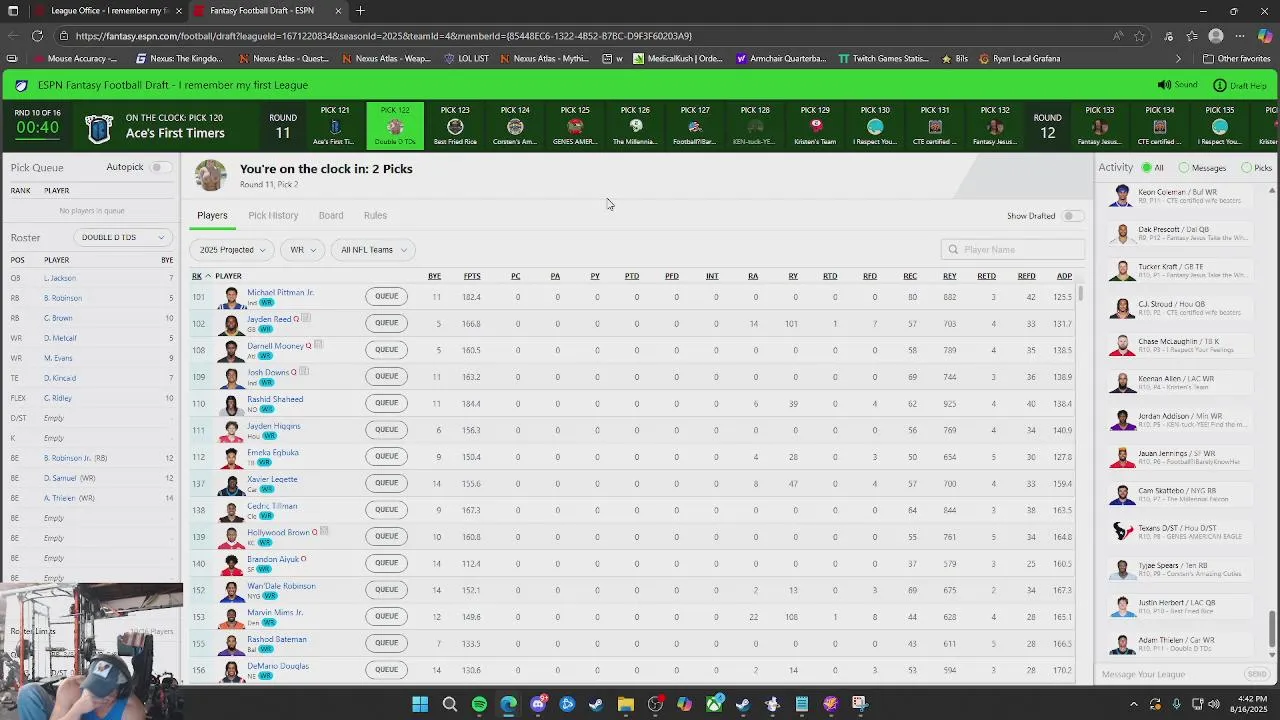Select the Pick 122 team logo
1280x720 pixels.
pos(395,127)
